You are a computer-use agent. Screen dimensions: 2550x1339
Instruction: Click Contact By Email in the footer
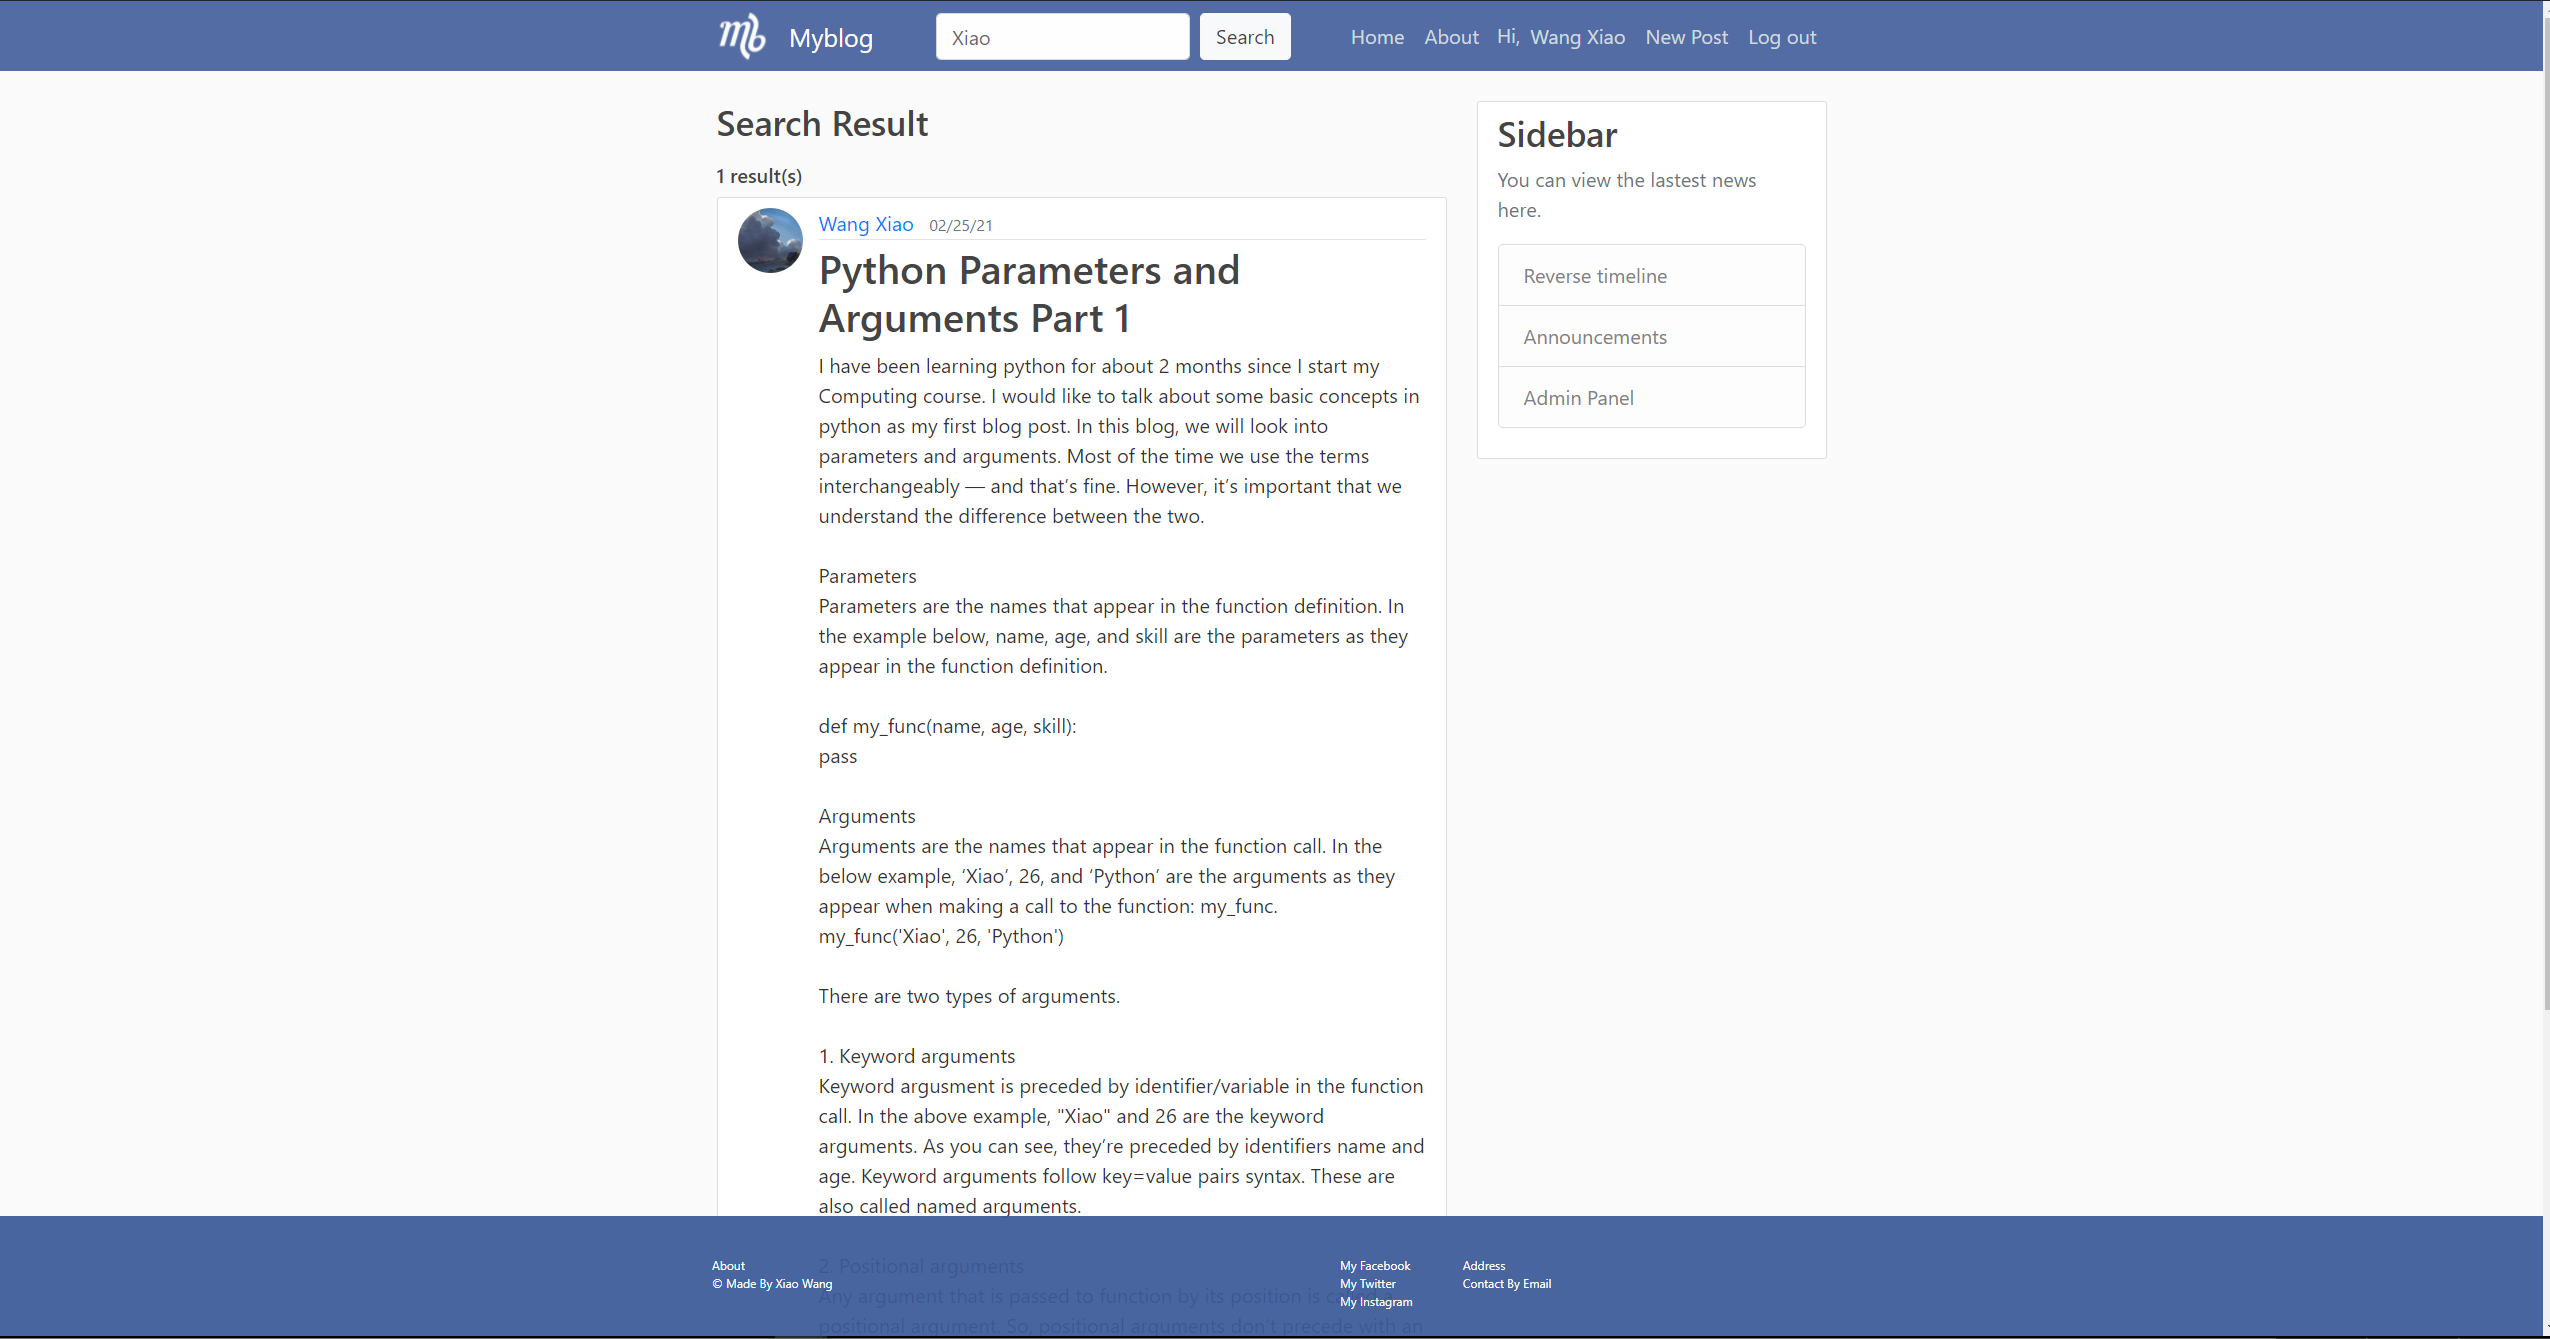click(x=1506, y=1283)
